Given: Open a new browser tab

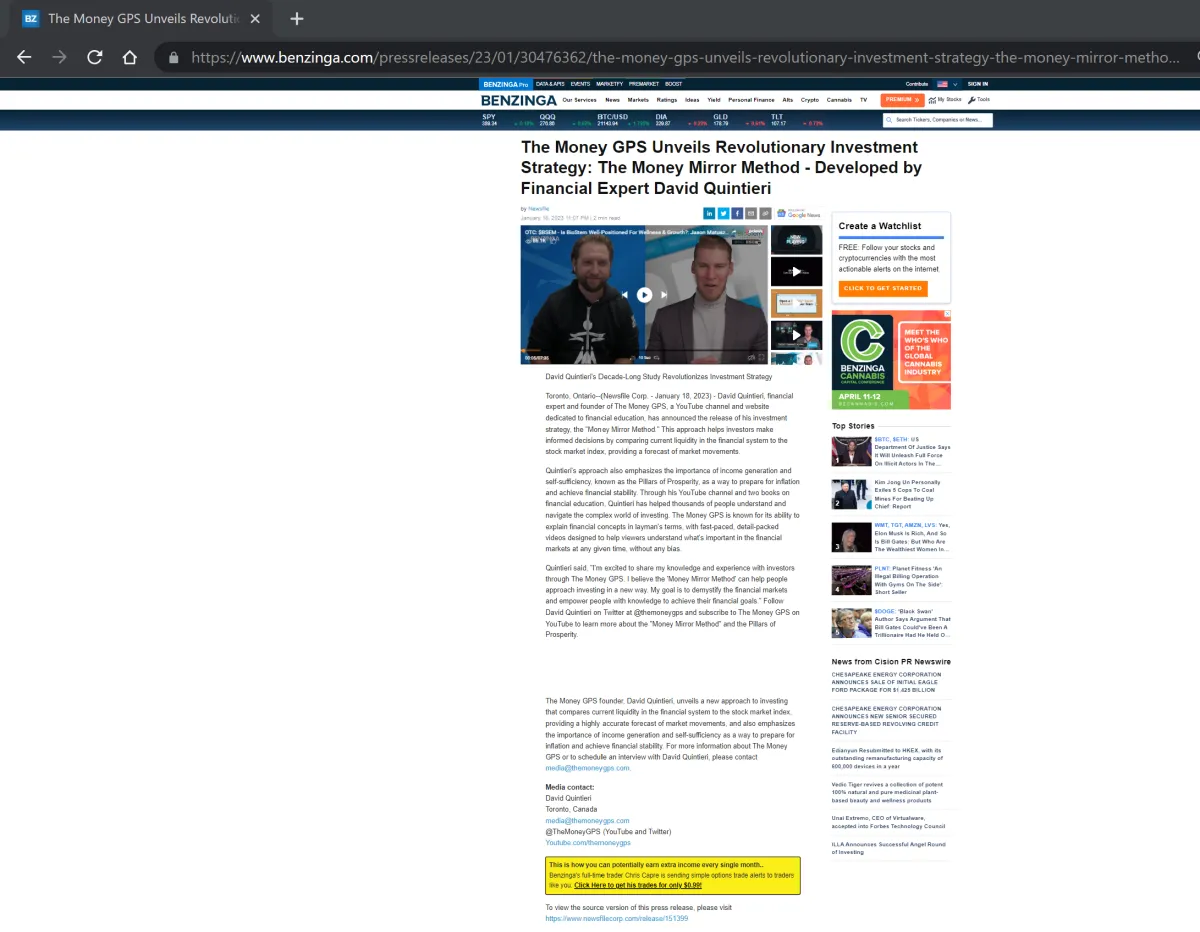Looking at the screenshot, I should pyautogui.click(x=296, y=19).
